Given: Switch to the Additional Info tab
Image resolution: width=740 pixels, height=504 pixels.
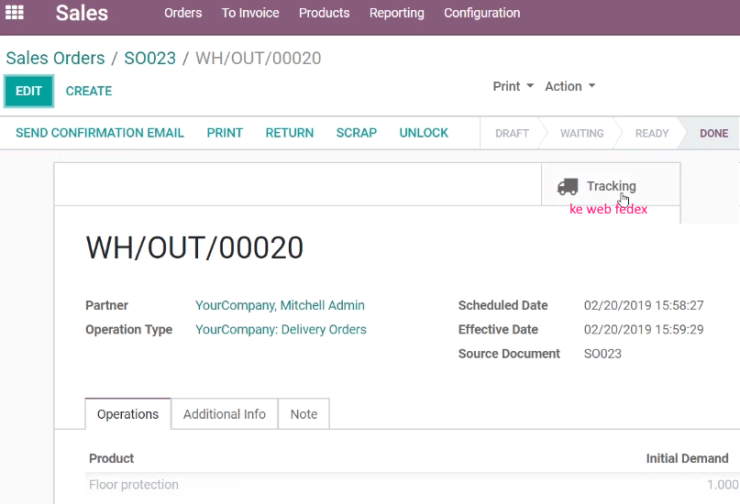Looking at the screenshot, I should point(224,414).
